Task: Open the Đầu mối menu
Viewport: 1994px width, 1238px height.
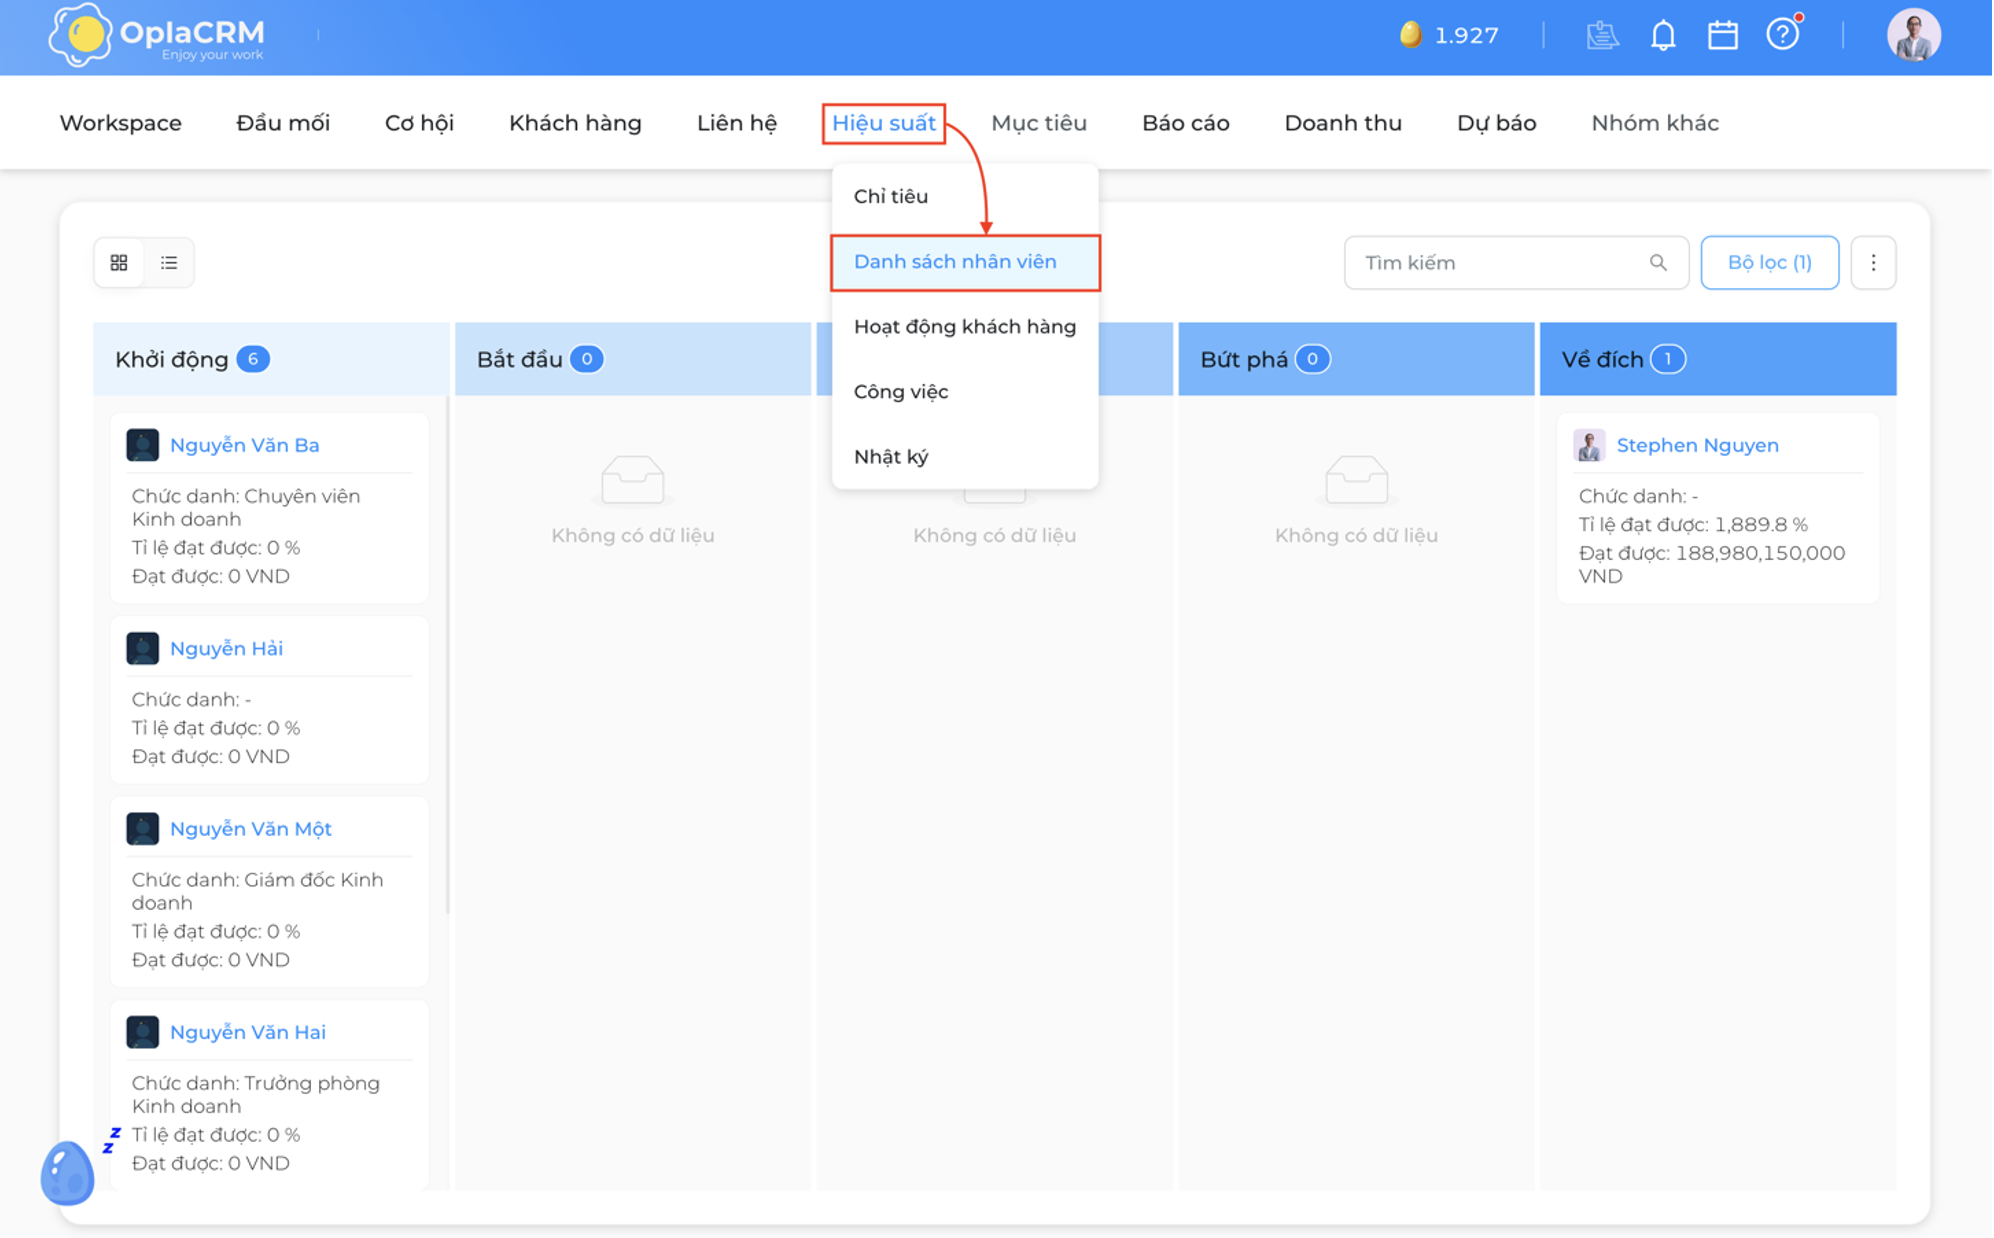Action: 283,123
